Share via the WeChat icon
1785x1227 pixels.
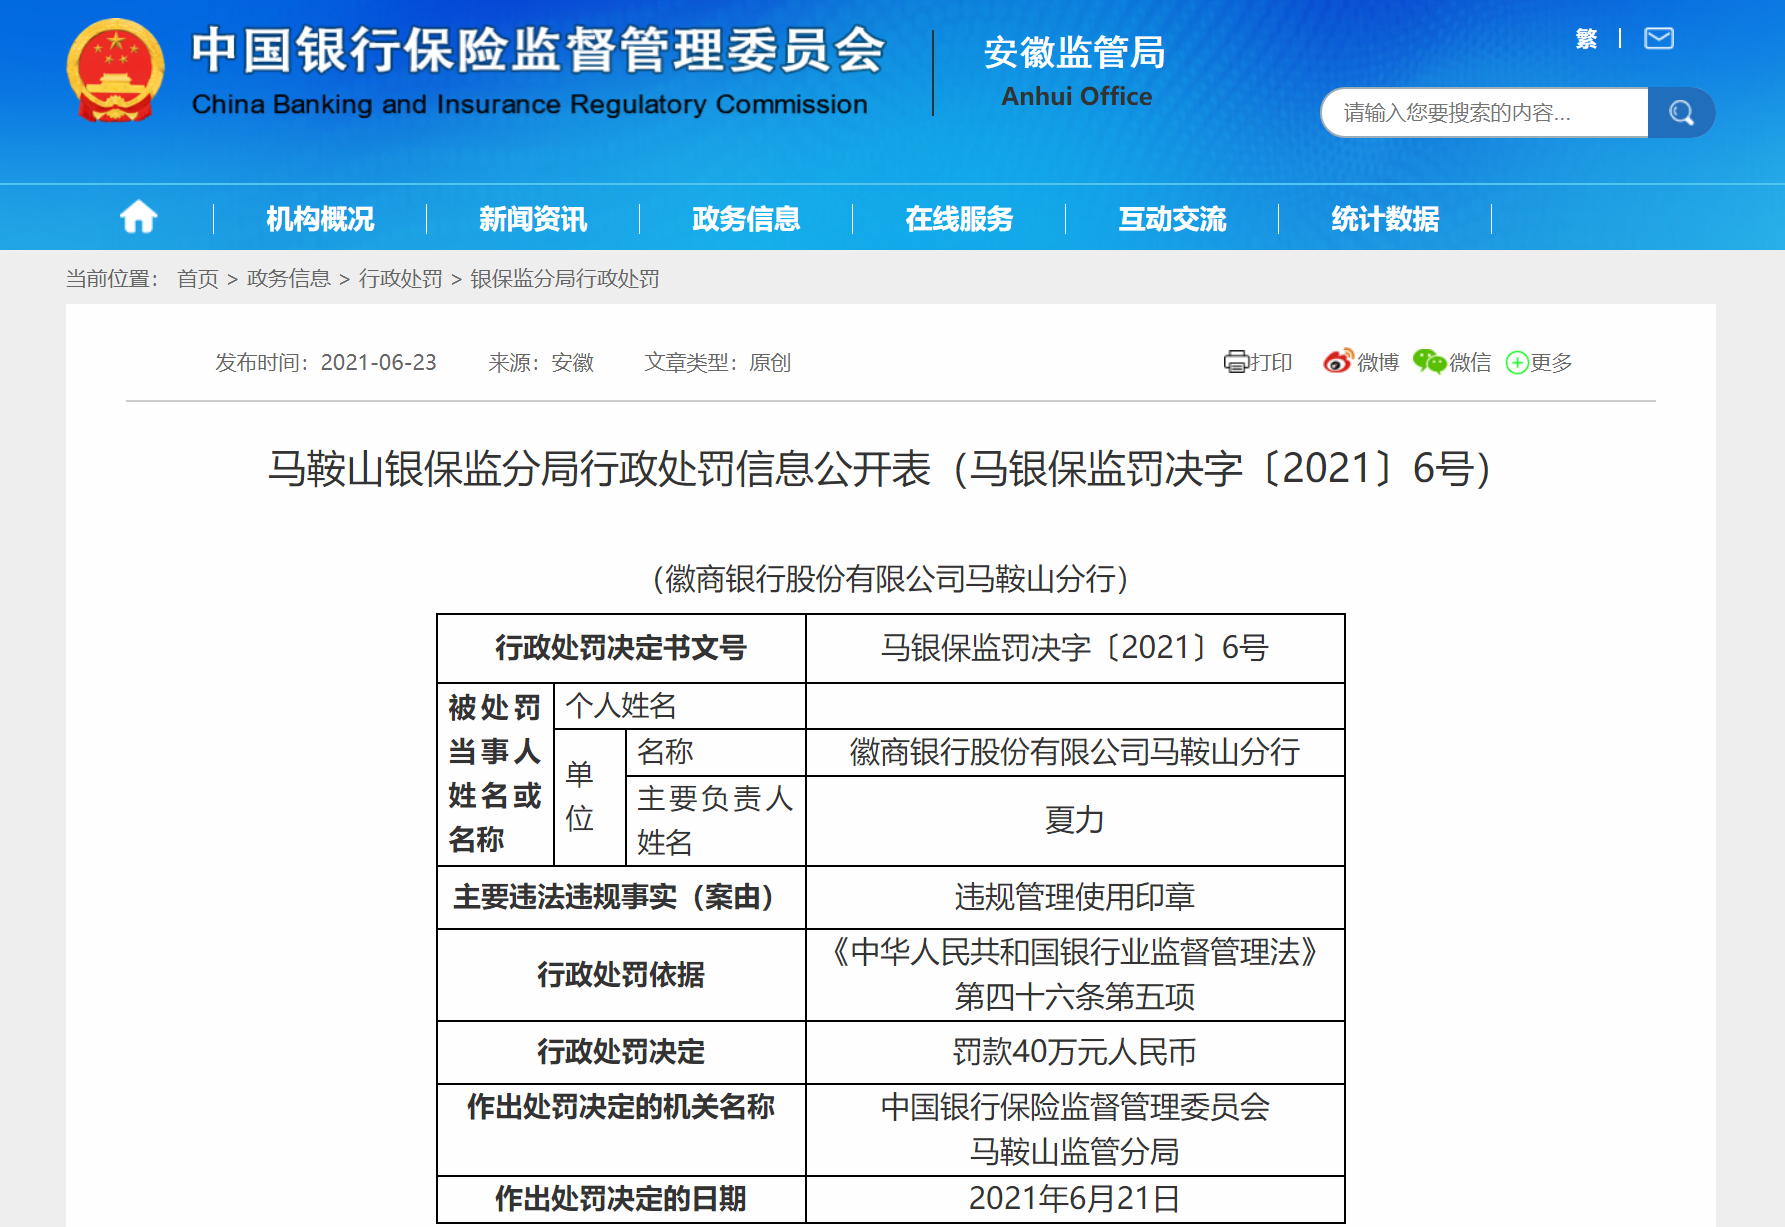1429,361
